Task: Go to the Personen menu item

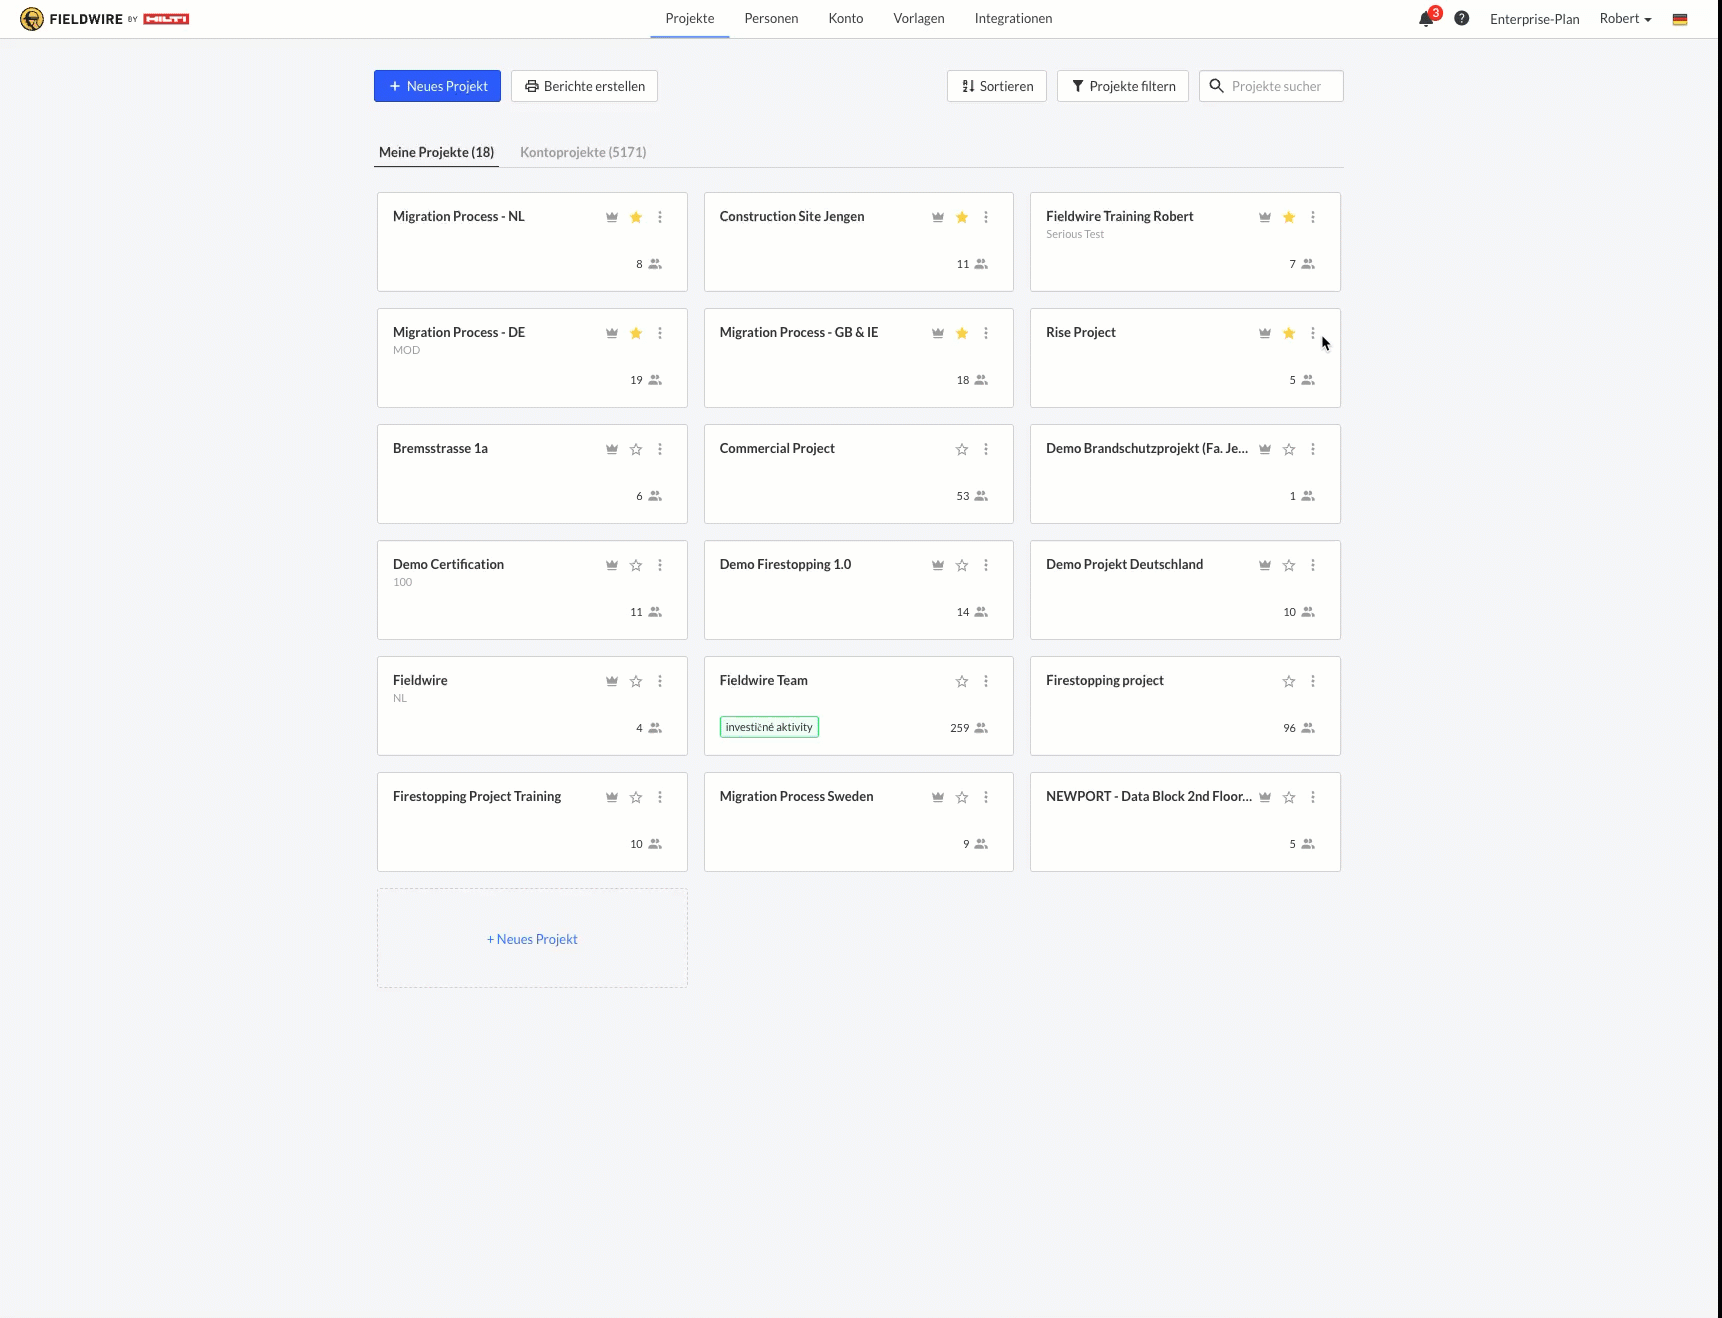Action: tap(771, 19)
